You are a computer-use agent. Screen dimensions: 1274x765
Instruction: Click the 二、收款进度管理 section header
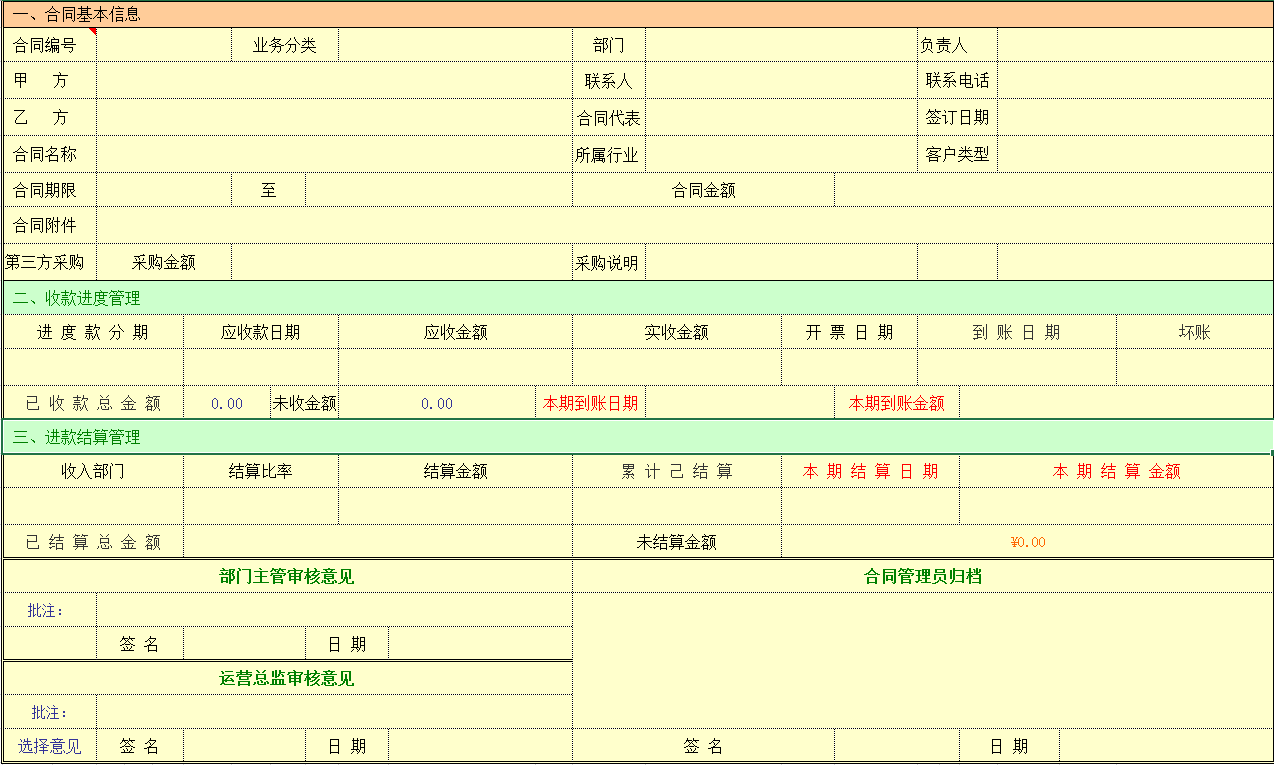point(77,298)
